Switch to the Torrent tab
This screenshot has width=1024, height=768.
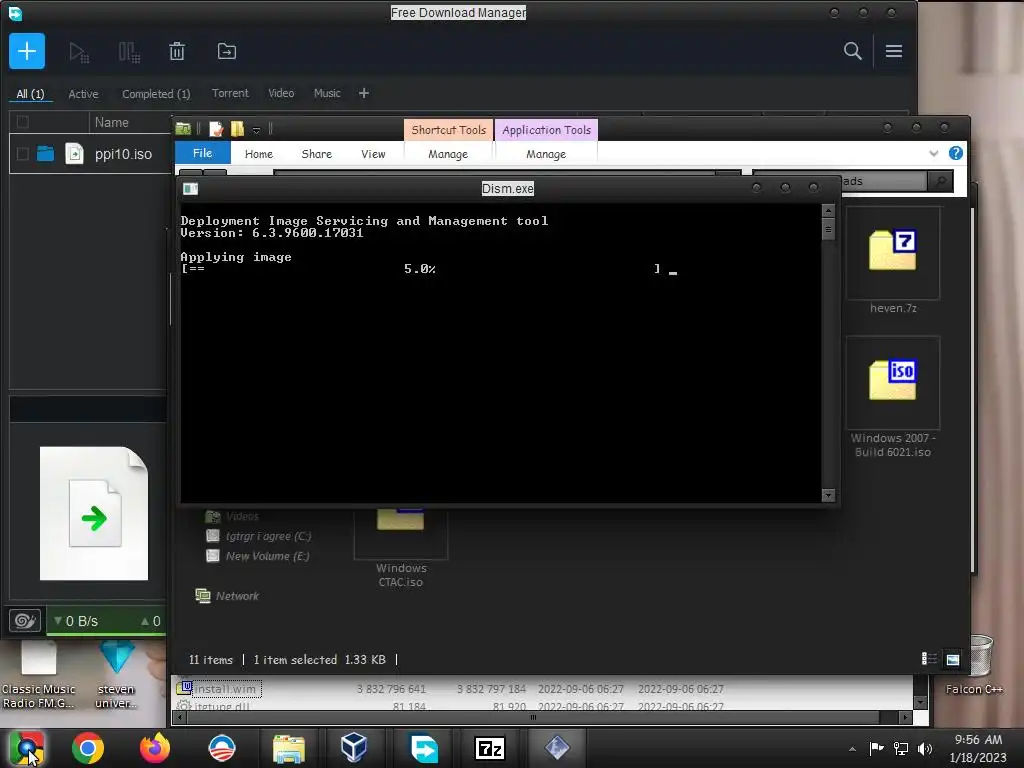230,93
